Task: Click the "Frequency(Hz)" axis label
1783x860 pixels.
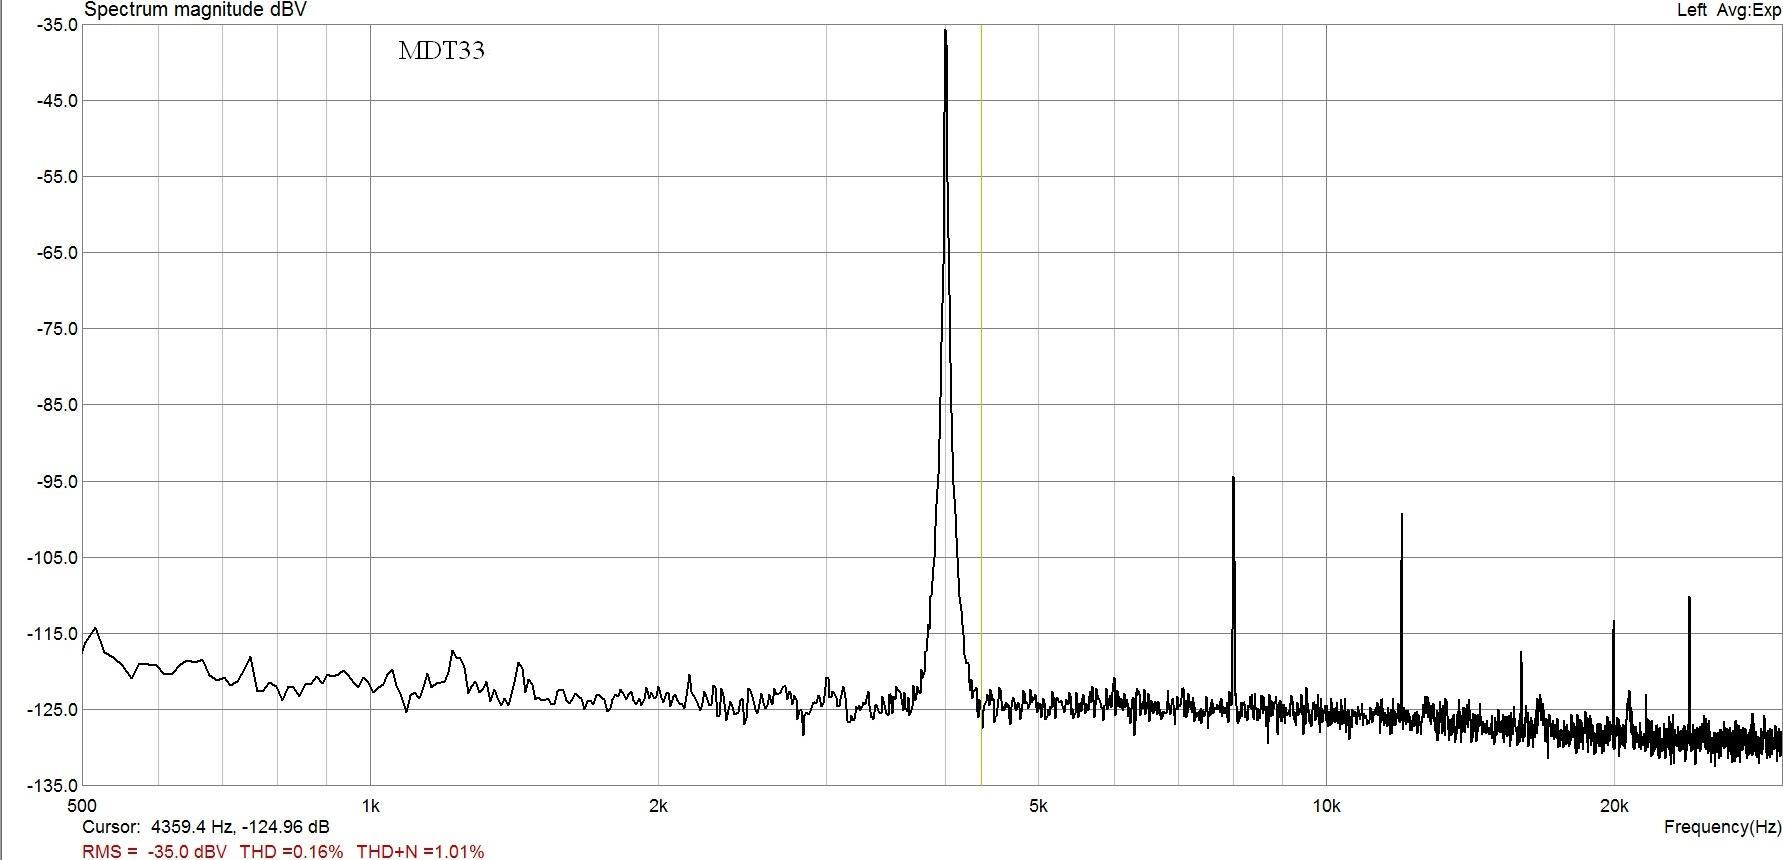Action: [1722, 827]
